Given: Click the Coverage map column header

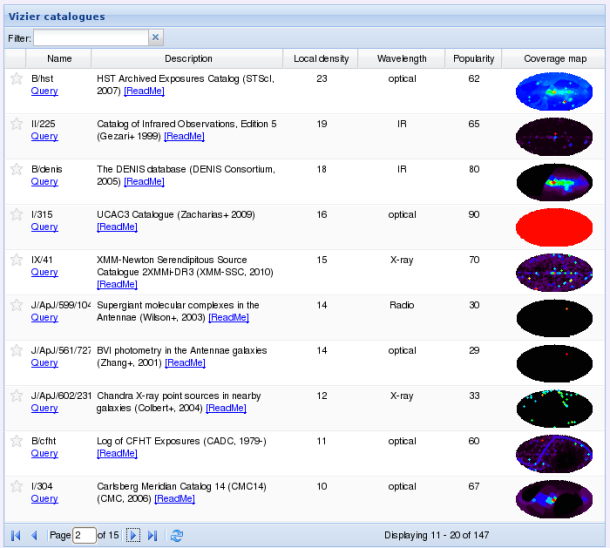Looking at the screenshot, I should tap(554, 59).
